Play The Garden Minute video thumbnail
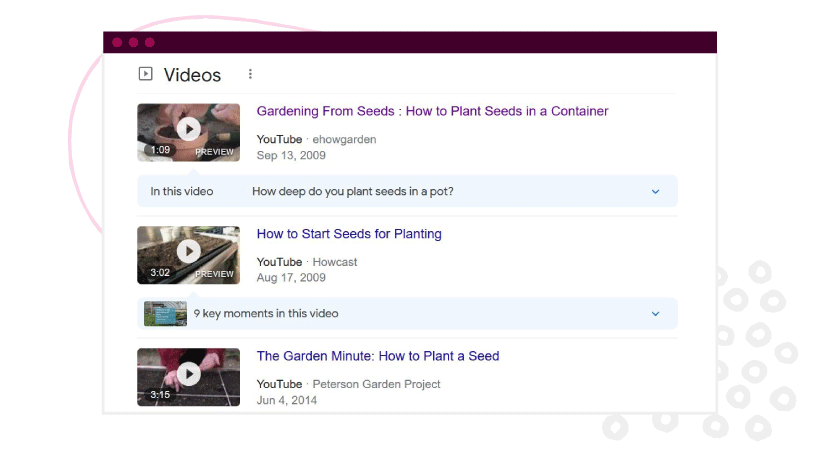Screen dimensions: 820x449 pos(188,377)
